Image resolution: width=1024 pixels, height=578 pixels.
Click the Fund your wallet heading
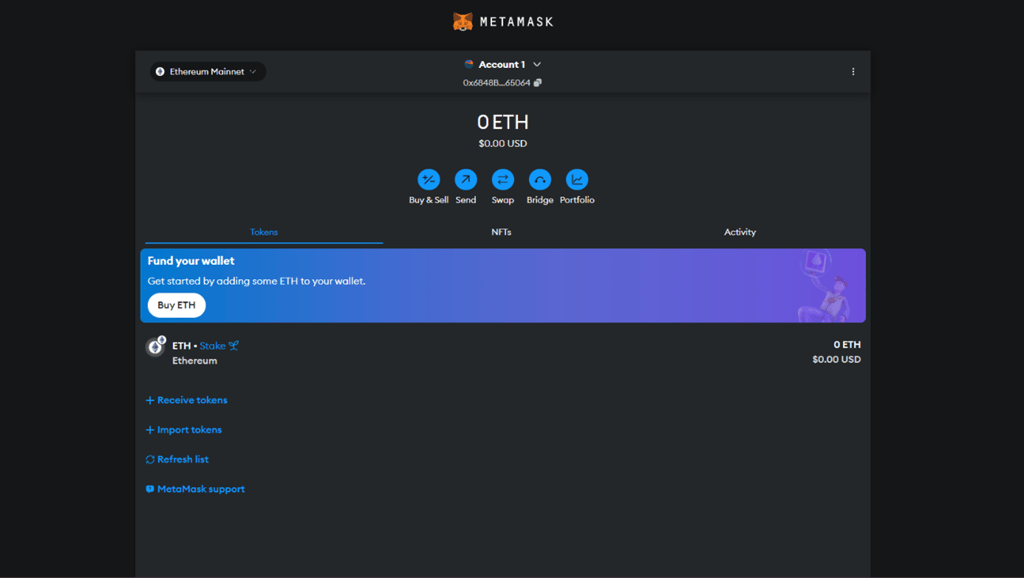pos(191,261)
